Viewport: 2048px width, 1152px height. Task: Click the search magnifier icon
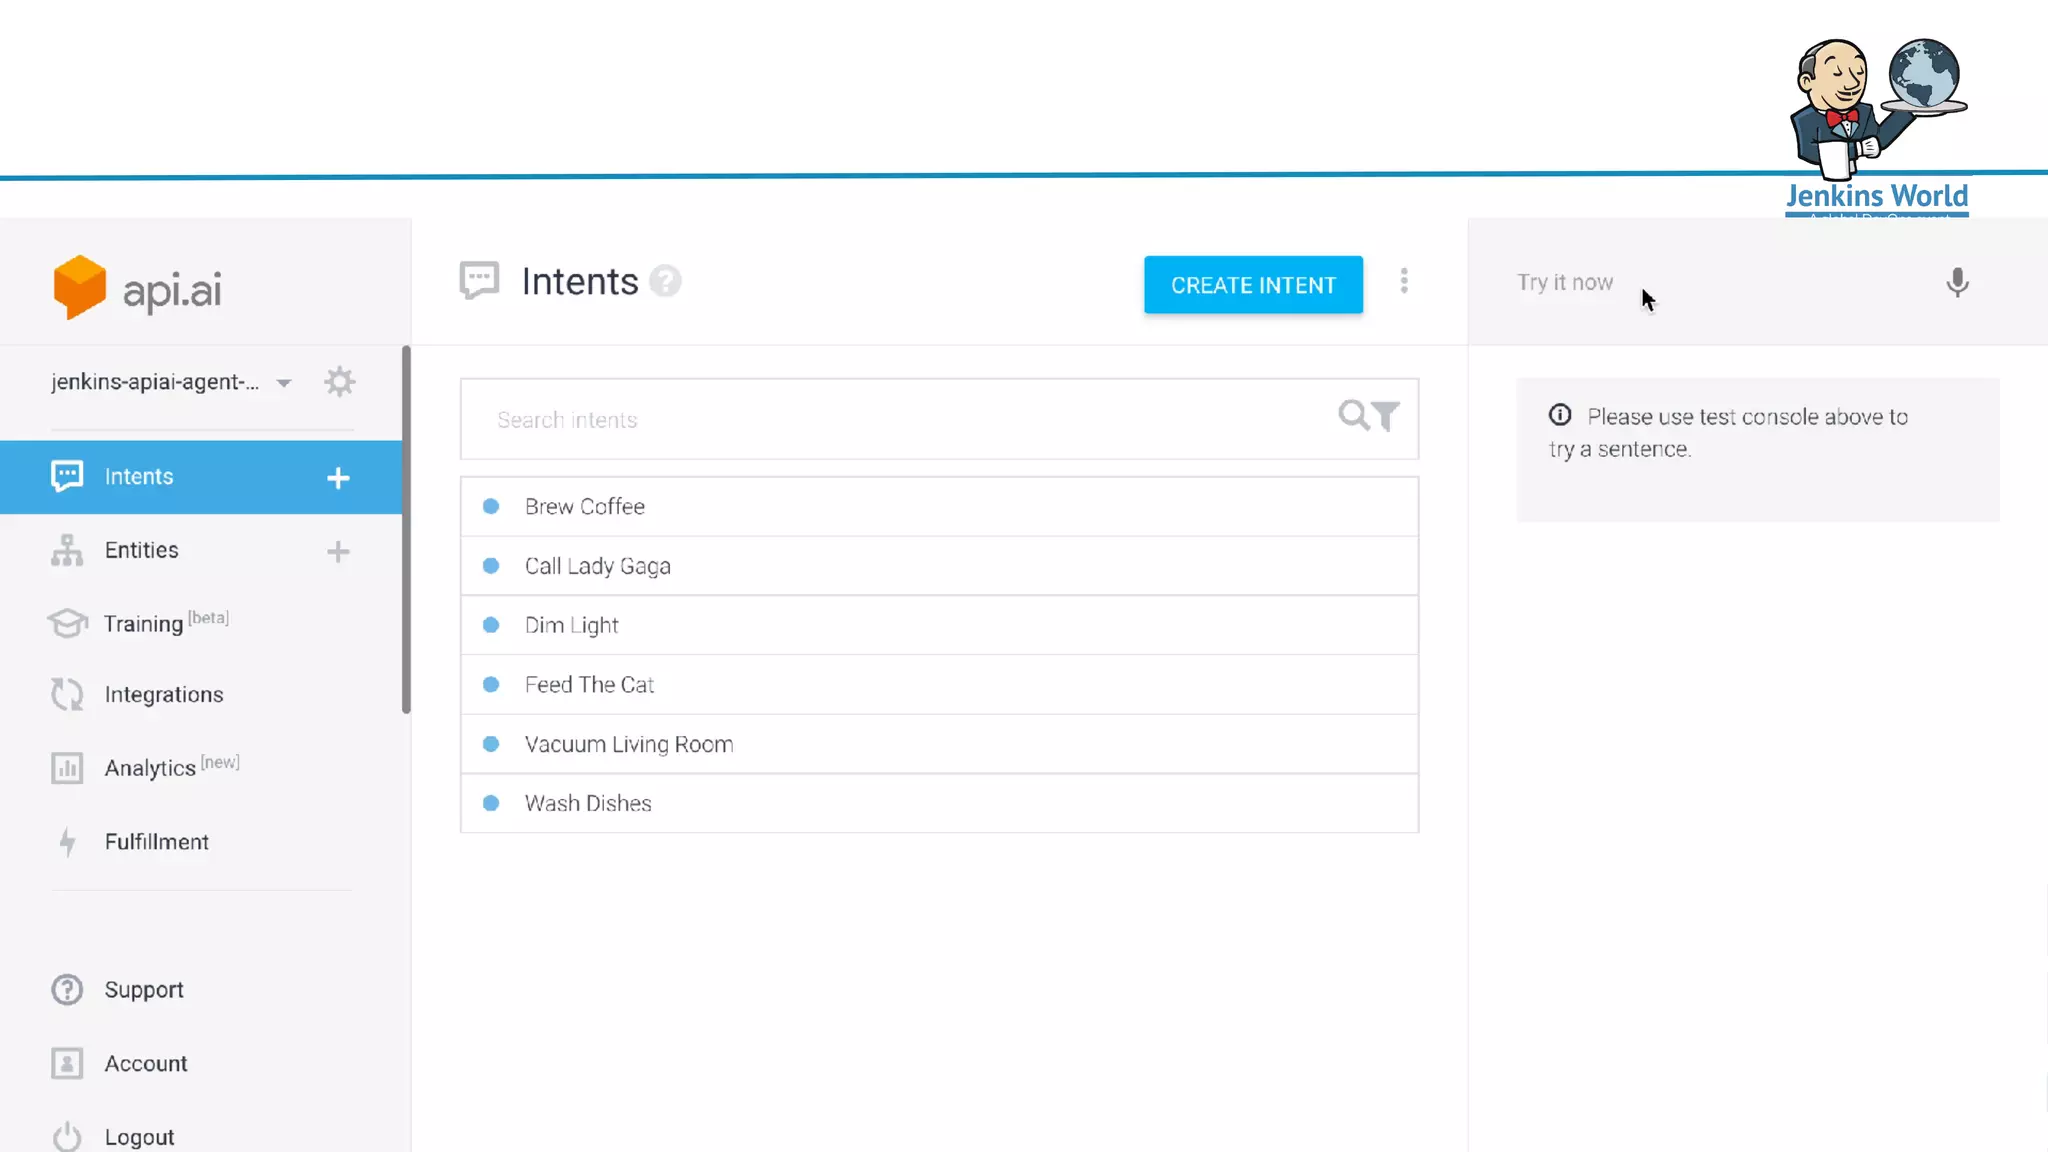pos(1353,415)
